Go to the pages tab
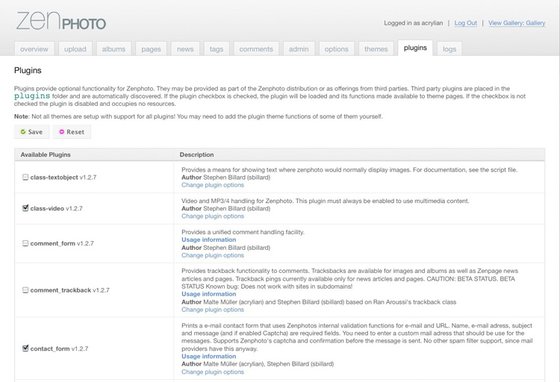Image resolution: width=560 pixels, height=382 pixels. point(151,49)
